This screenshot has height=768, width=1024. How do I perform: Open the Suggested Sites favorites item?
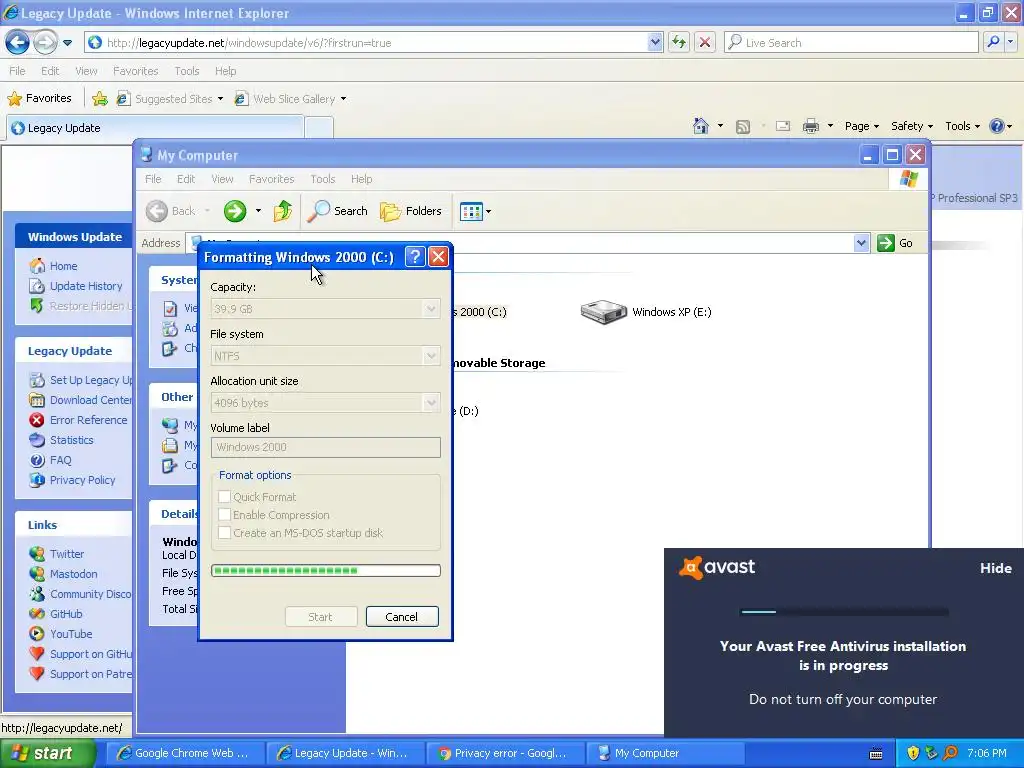tap(170, 99)
